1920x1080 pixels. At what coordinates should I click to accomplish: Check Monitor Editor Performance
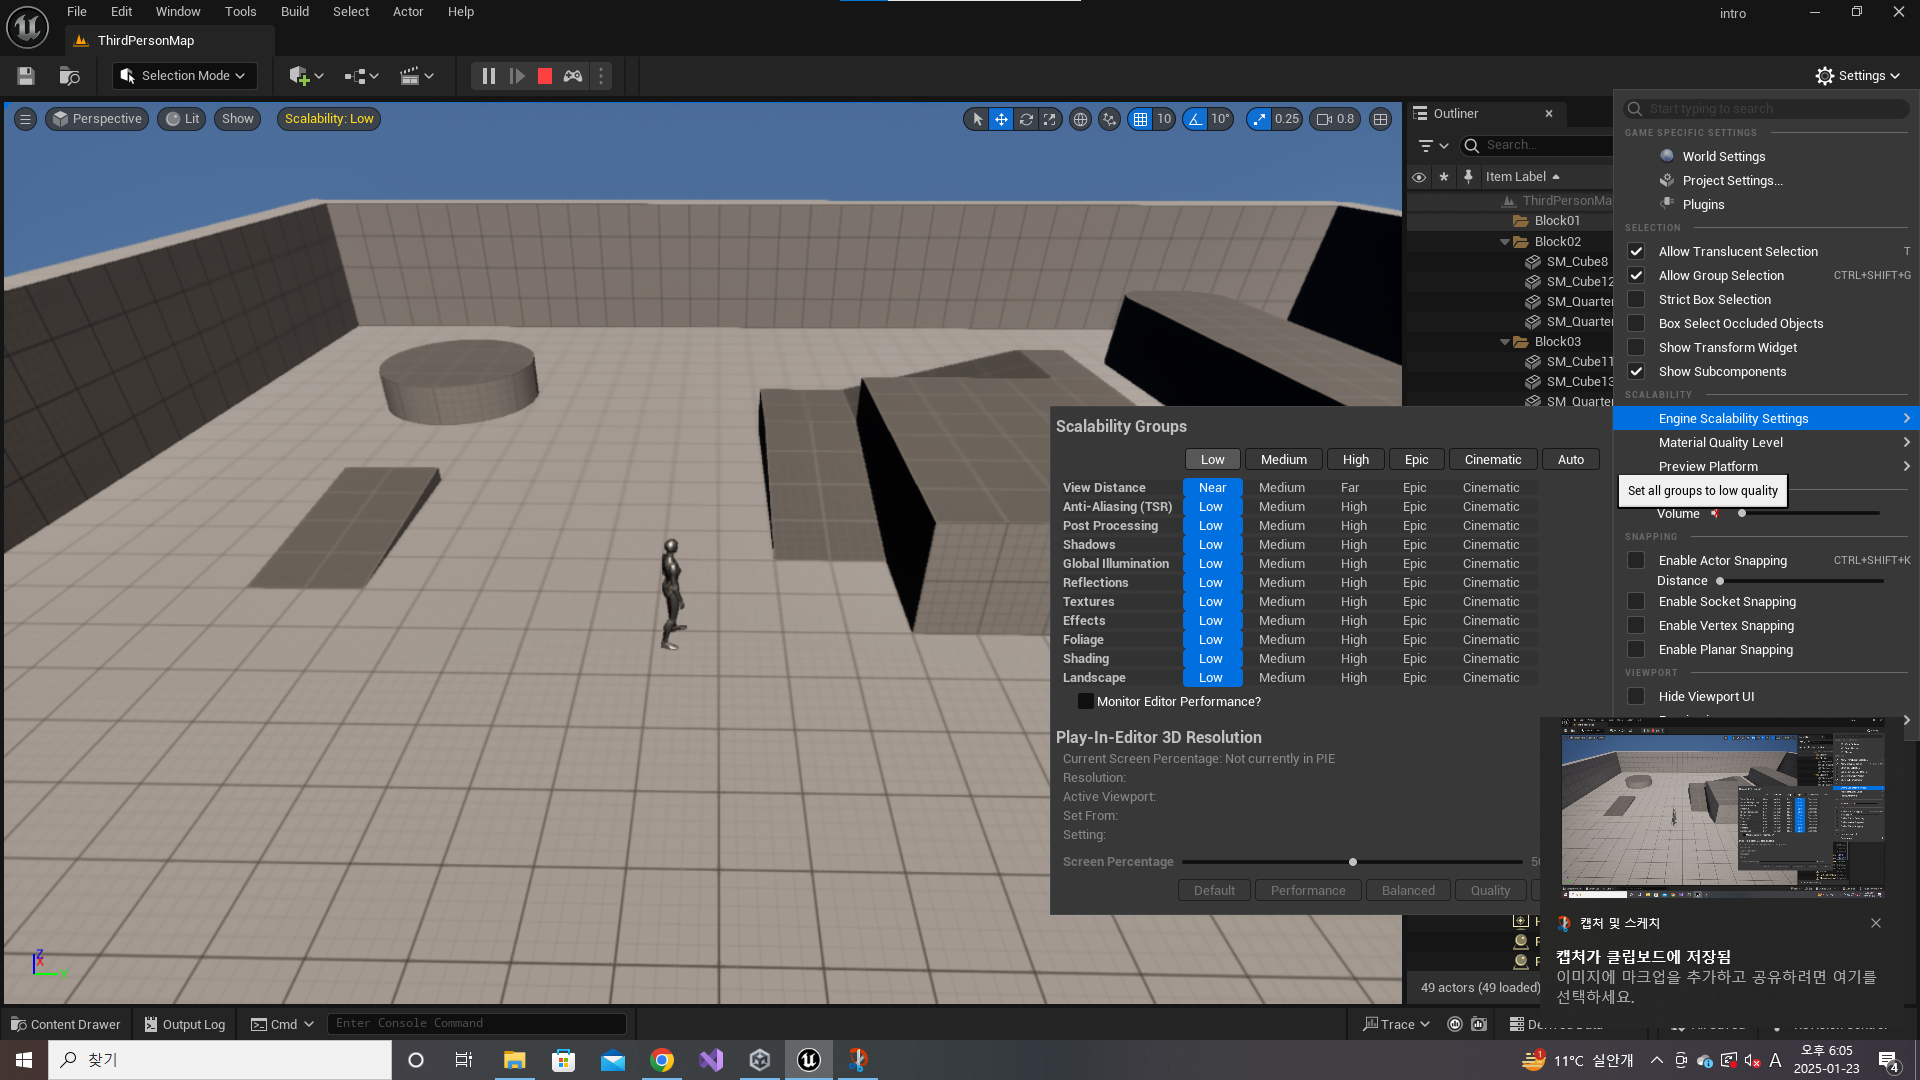(1085, 702)
